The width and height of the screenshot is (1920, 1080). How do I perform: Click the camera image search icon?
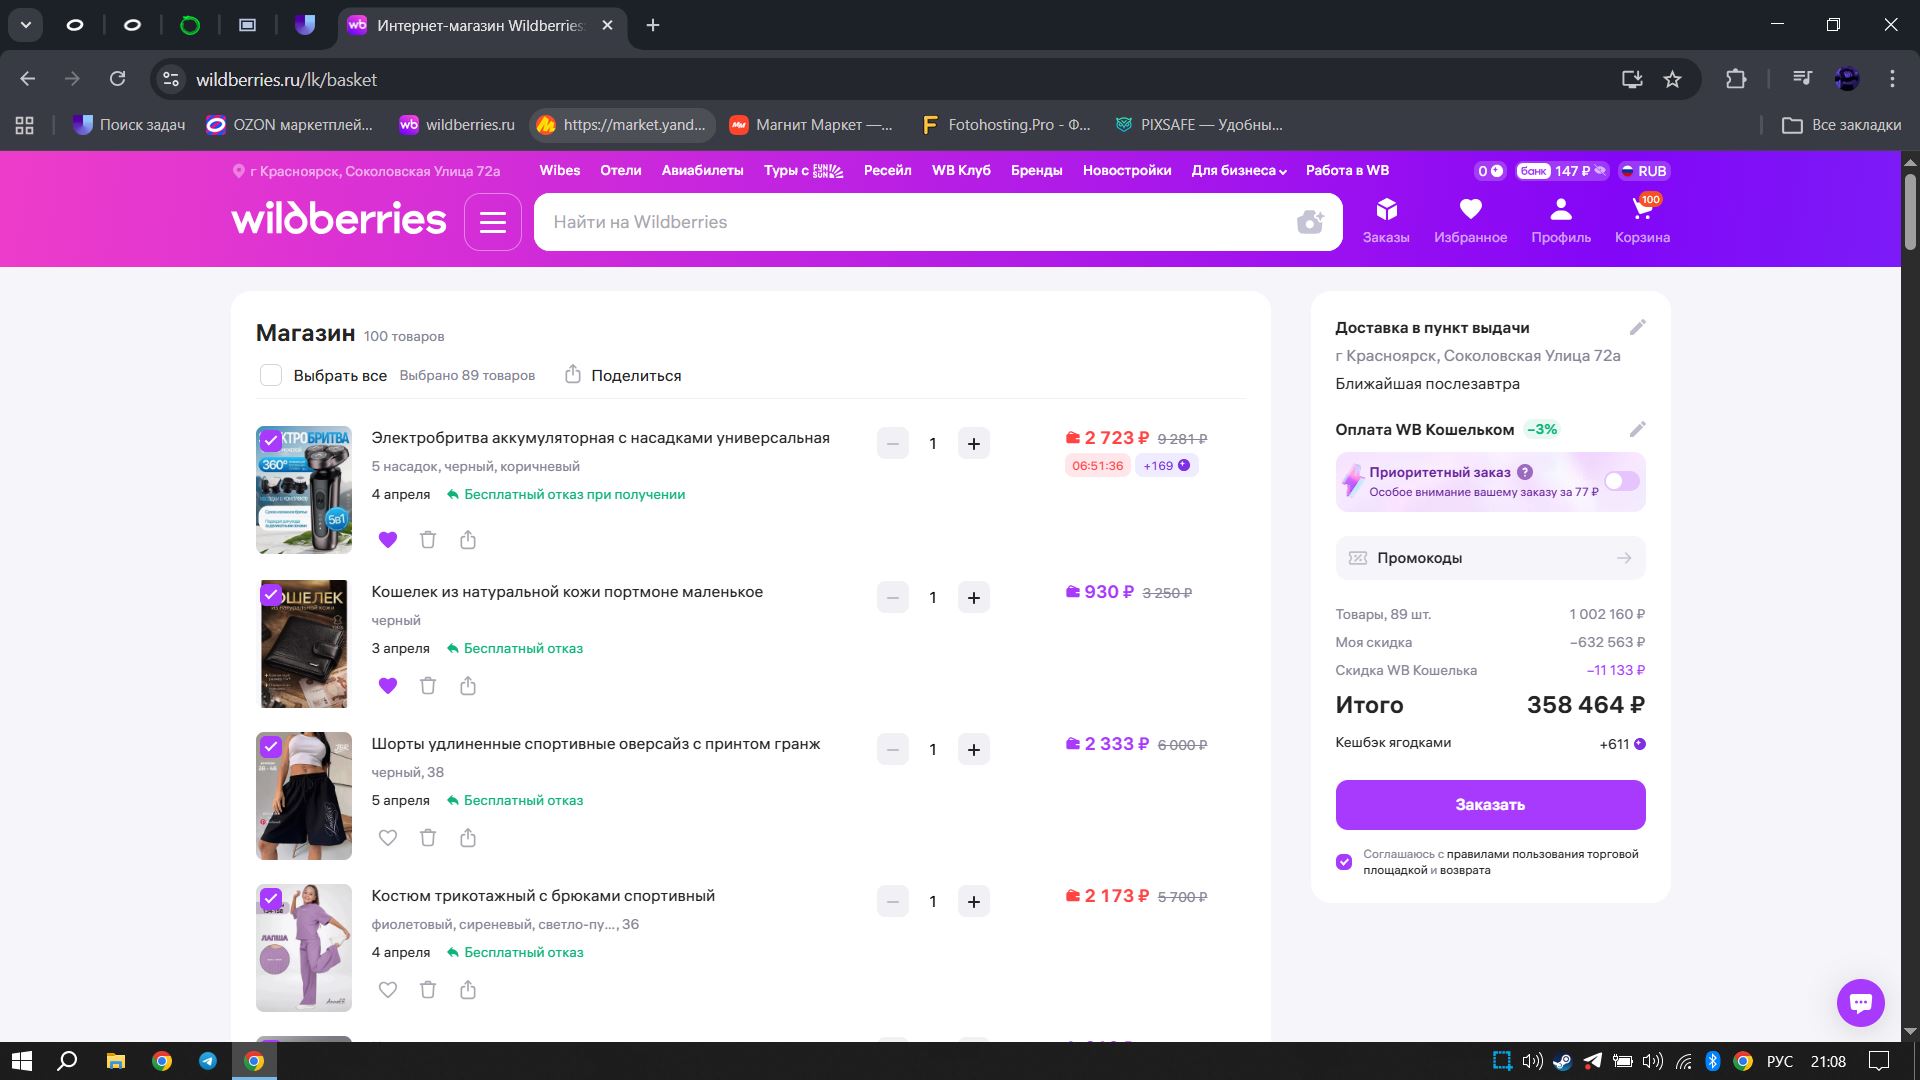coord(1309,222)
